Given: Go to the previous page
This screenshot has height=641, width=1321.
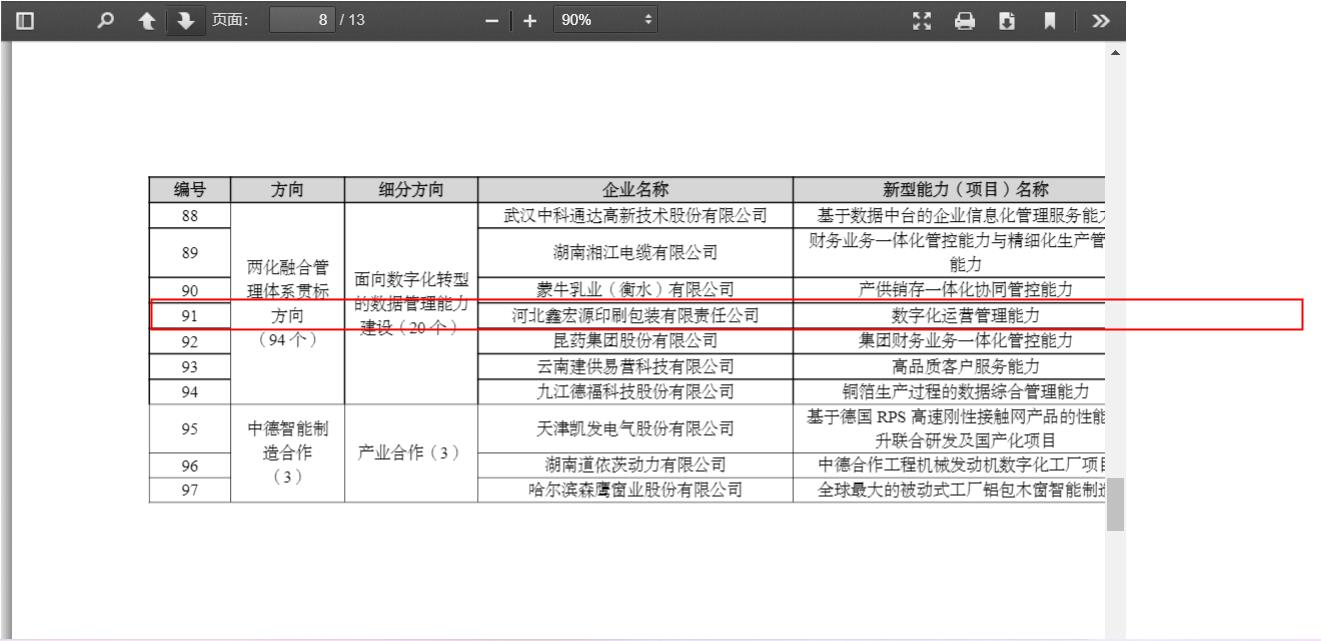Looking at the screenshot, I should [x=146, y=20].
